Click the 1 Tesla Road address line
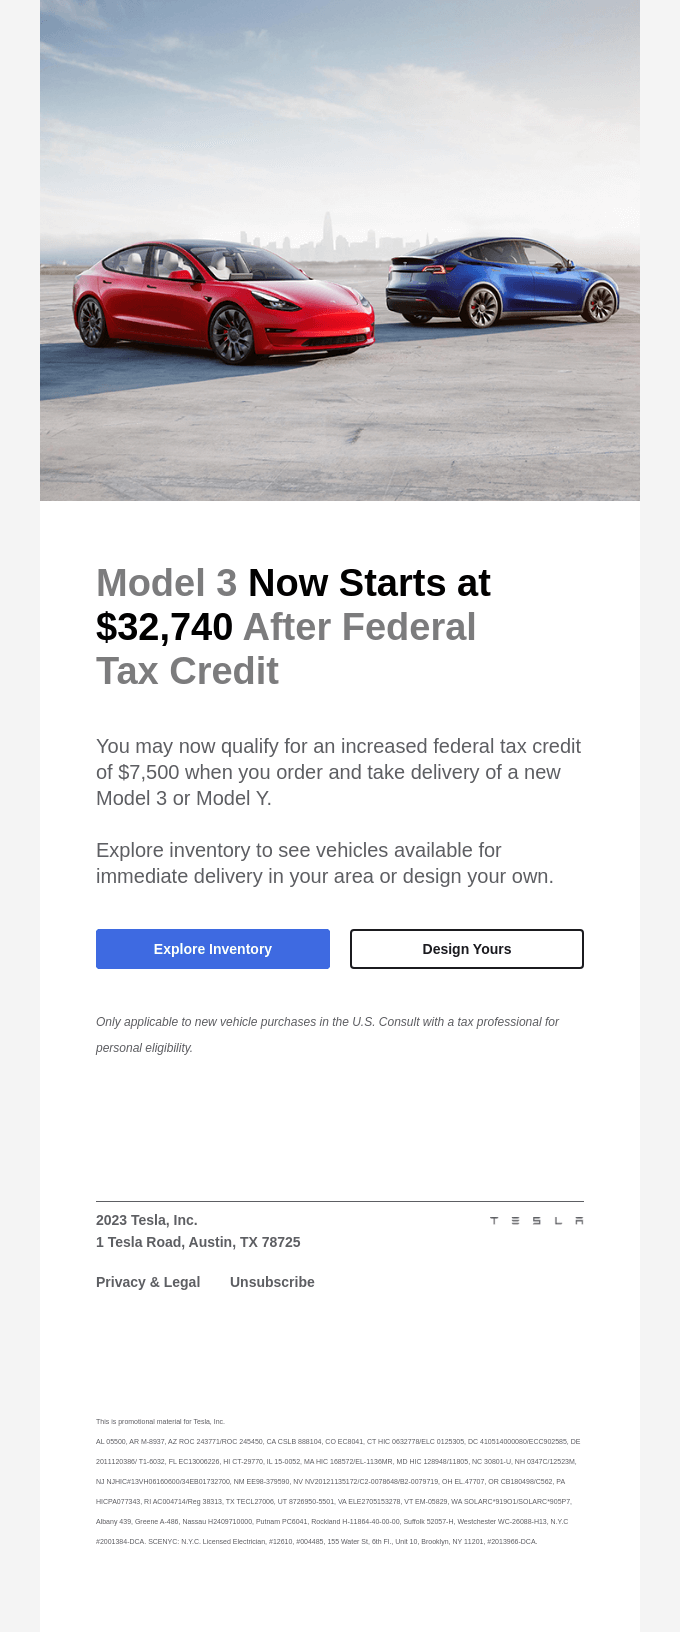This screenshot has height=1632, width=680. point(197,1241)
